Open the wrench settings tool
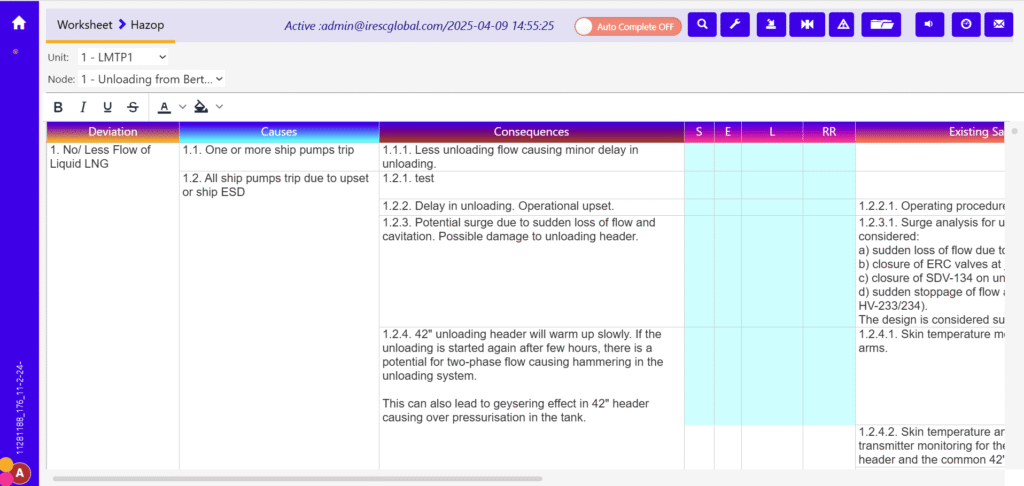Image resolution: width=1024 pixels, height=486 pixels. click(x=734, y=24)
